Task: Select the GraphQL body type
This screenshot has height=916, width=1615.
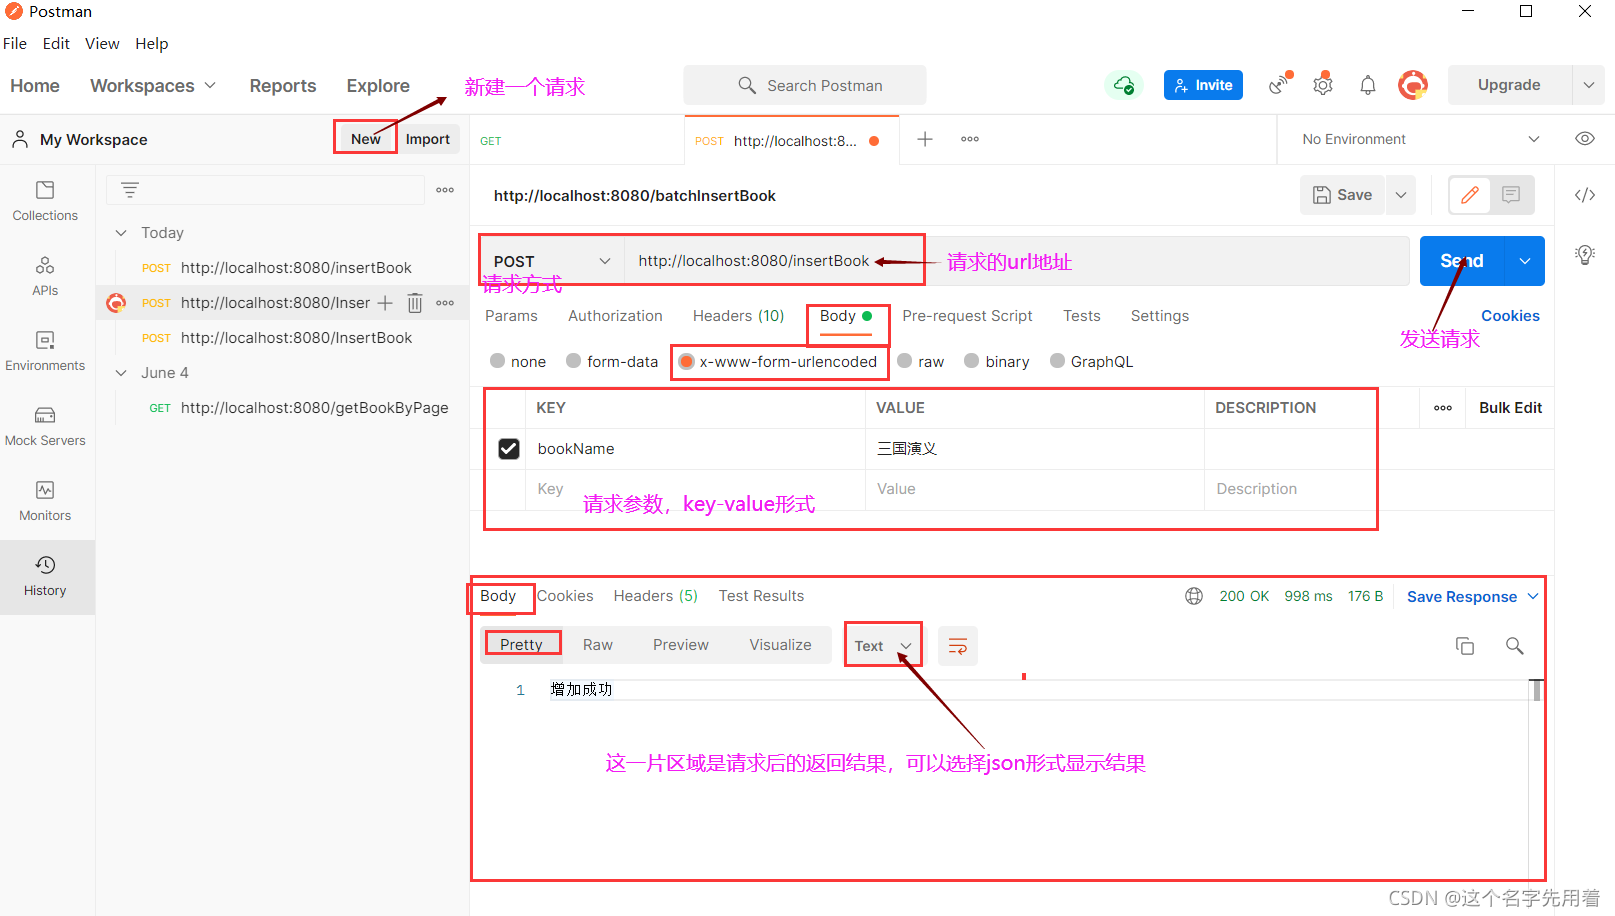Action: pyautogui.click(x=1057, y=361)
